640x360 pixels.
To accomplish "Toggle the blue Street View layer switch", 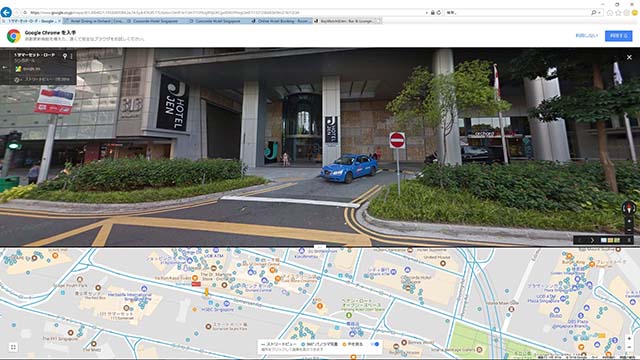I will [375, 344].
